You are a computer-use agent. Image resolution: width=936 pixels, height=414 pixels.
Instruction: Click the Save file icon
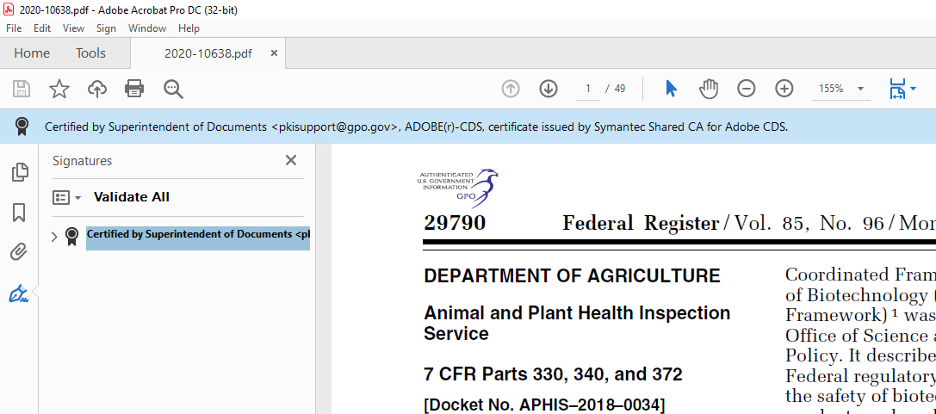click(x=21, y=89)
